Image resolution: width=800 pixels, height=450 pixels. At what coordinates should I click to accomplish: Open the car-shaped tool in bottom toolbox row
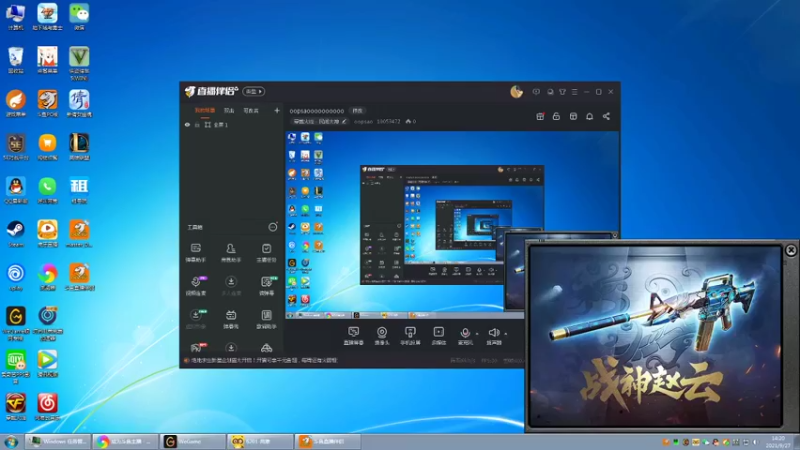[x=266, y=348]
